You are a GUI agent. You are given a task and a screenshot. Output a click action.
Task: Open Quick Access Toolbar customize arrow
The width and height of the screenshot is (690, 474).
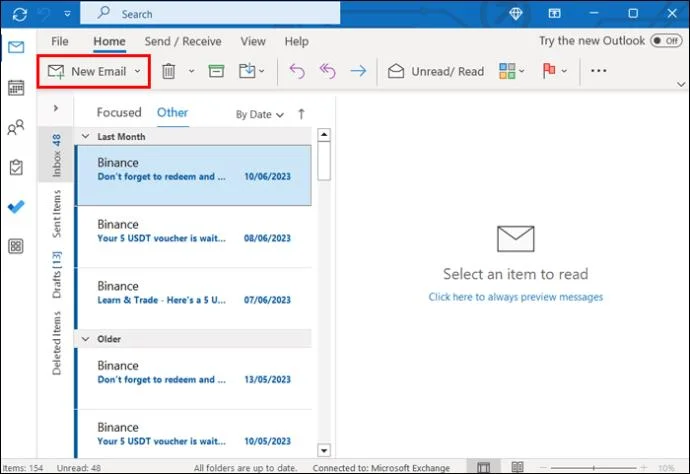pyautogui.click(x=67, y=14)
